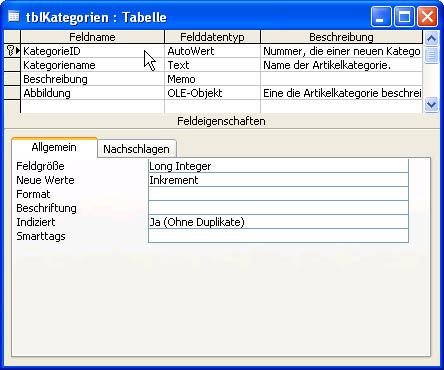Click the Text data type cell
444x370 pixels.
click(212, 65)
